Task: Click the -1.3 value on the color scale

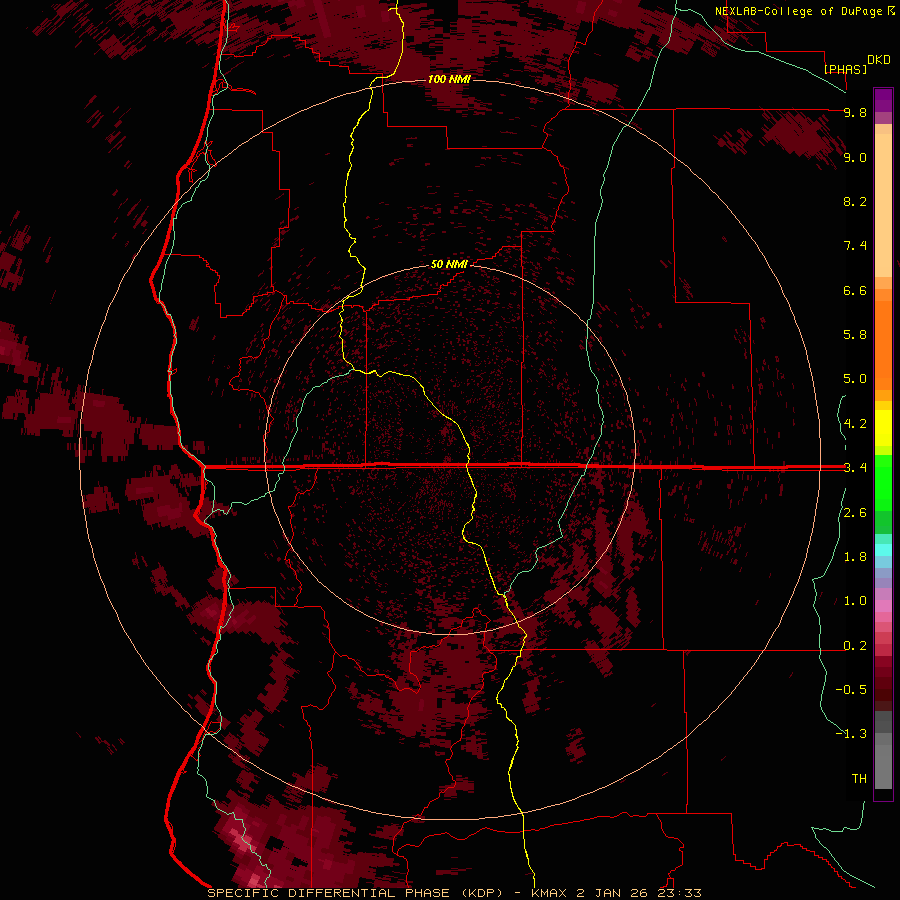Action: coord(851,734)
